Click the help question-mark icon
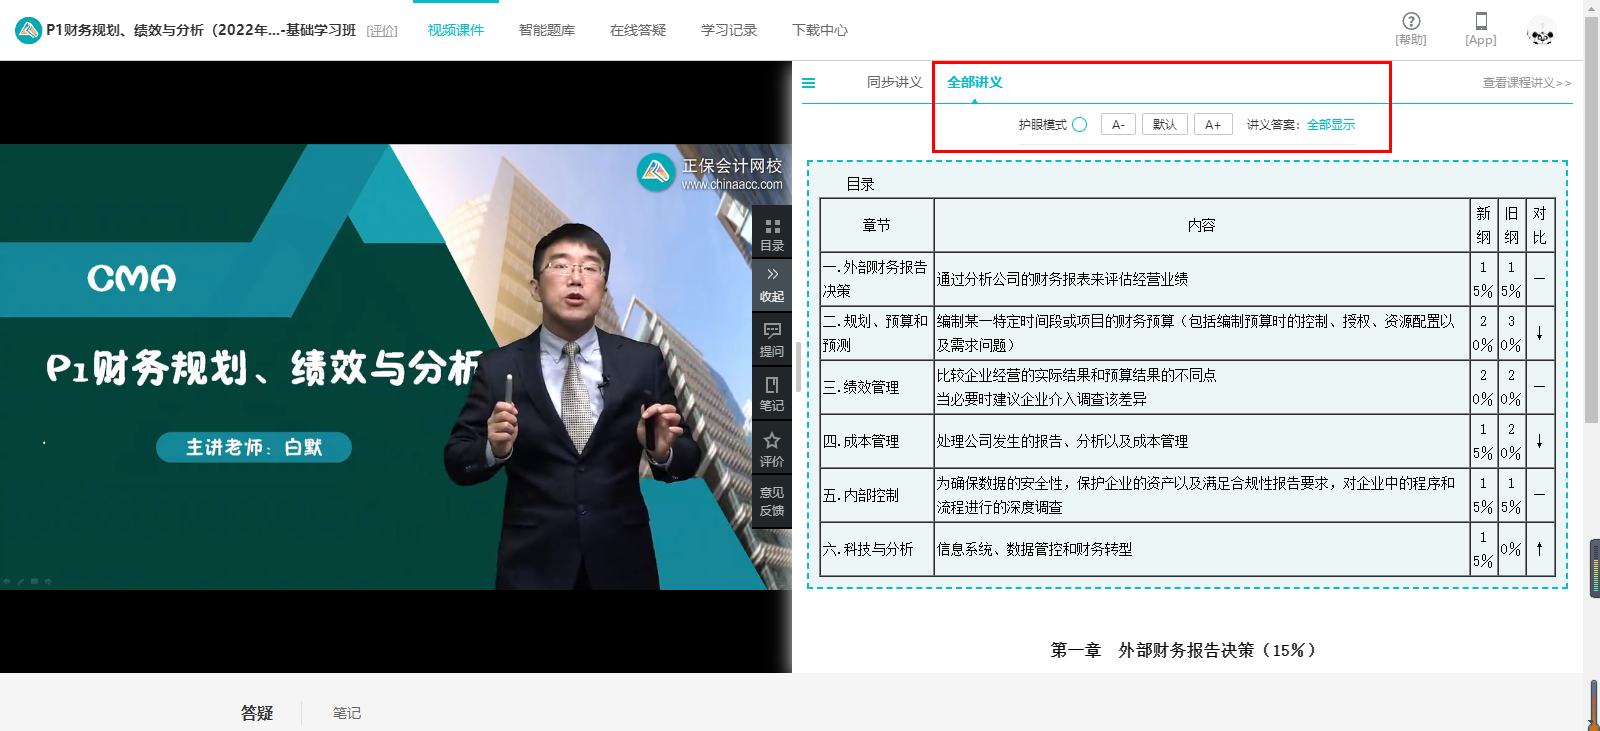 pyautogui.click(x=1411, y=21)
